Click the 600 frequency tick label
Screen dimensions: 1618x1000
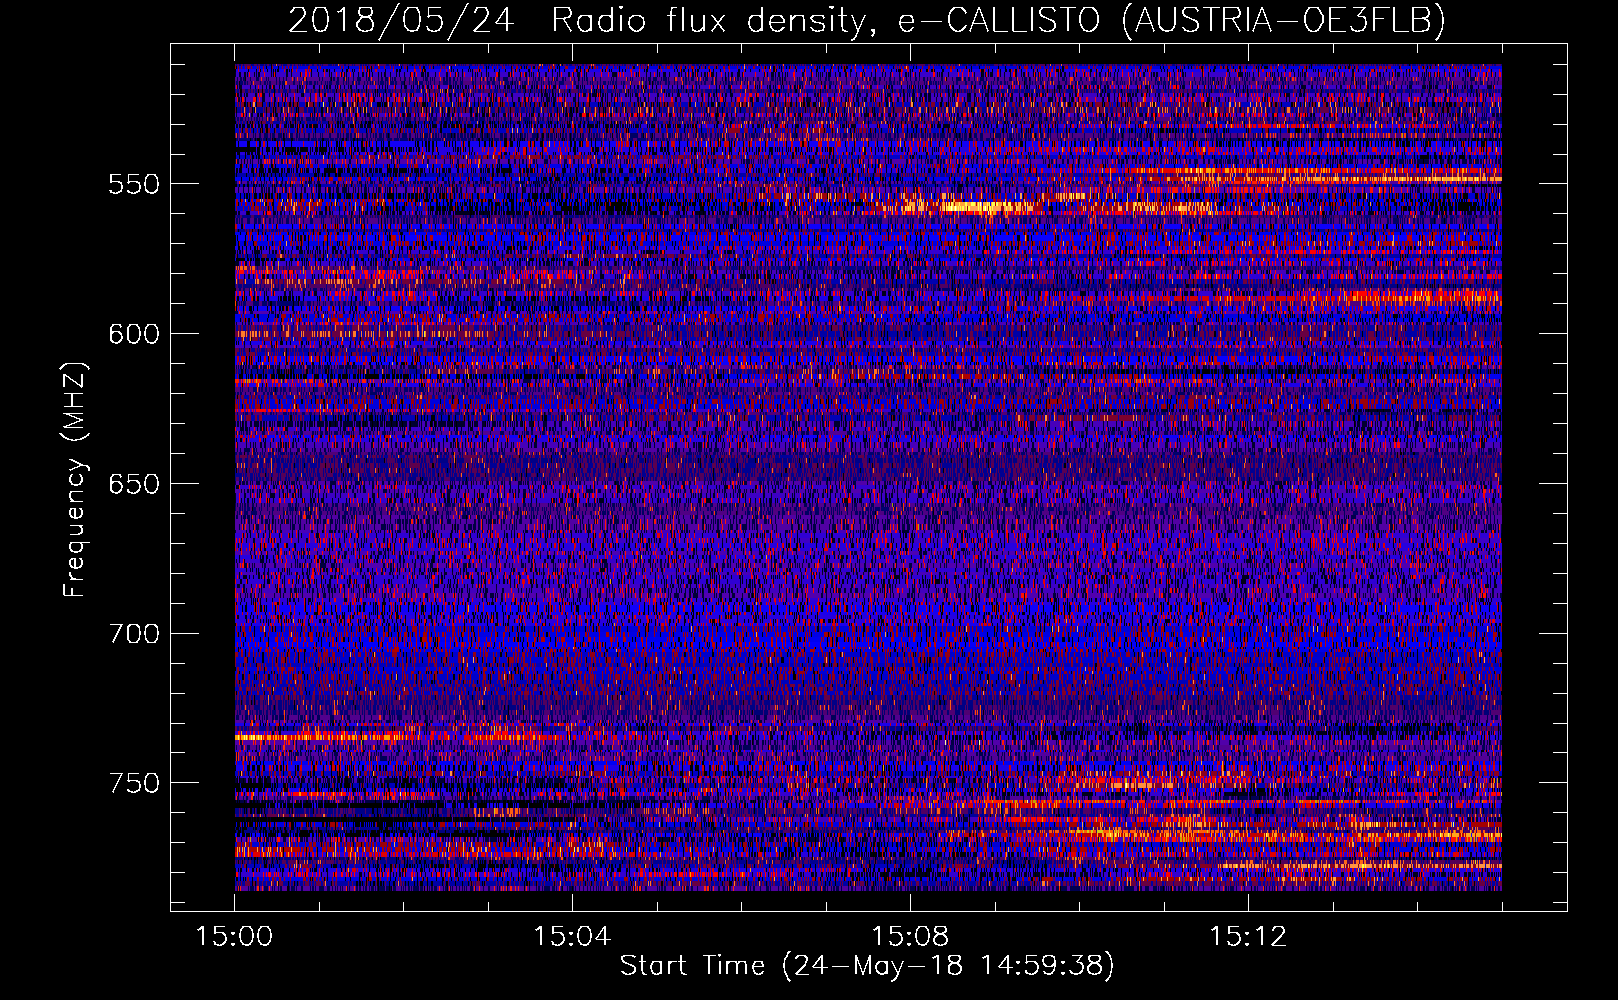click(x=134, y=334)
